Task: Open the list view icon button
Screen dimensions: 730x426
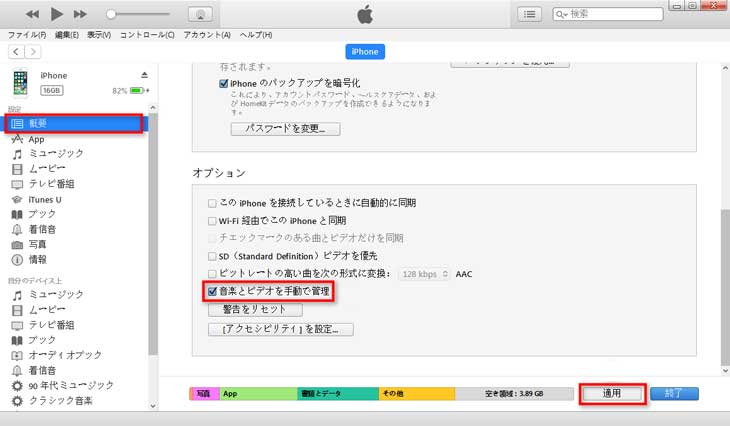Action: [x=529, y=14]
